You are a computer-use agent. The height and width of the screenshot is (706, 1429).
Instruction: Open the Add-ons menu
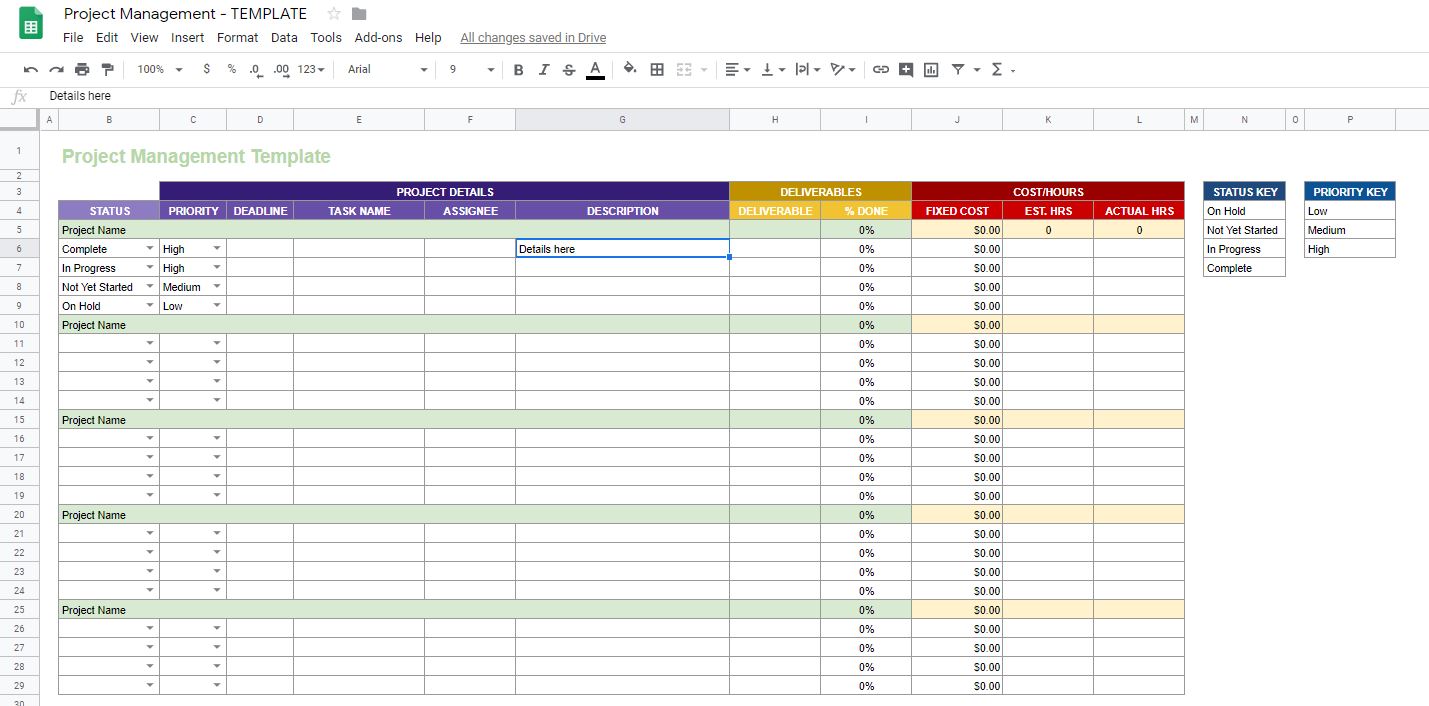tap(378, 38)
